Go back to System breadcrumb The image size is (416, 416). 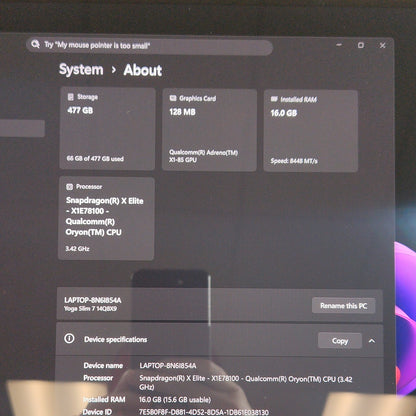pos(81,70)
